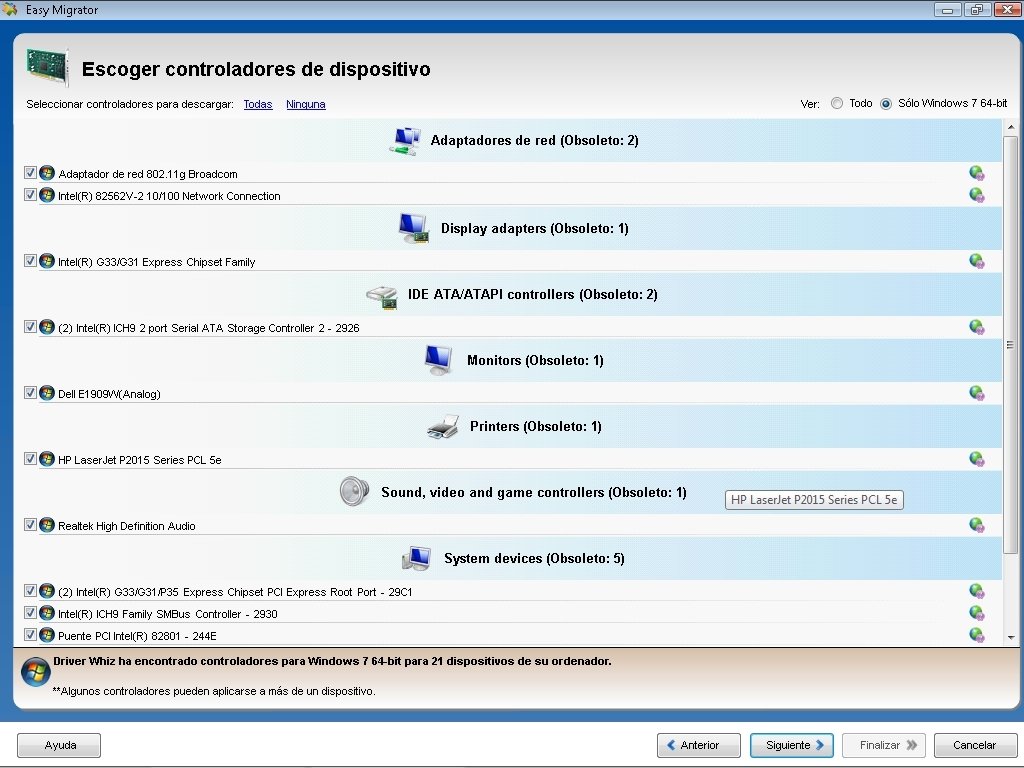Click 'Dell E1909W(Analog)' row text
Image resolution: width=1024 pixels, height=768 pixels.
pyautogui.click(x=109, y=394)
